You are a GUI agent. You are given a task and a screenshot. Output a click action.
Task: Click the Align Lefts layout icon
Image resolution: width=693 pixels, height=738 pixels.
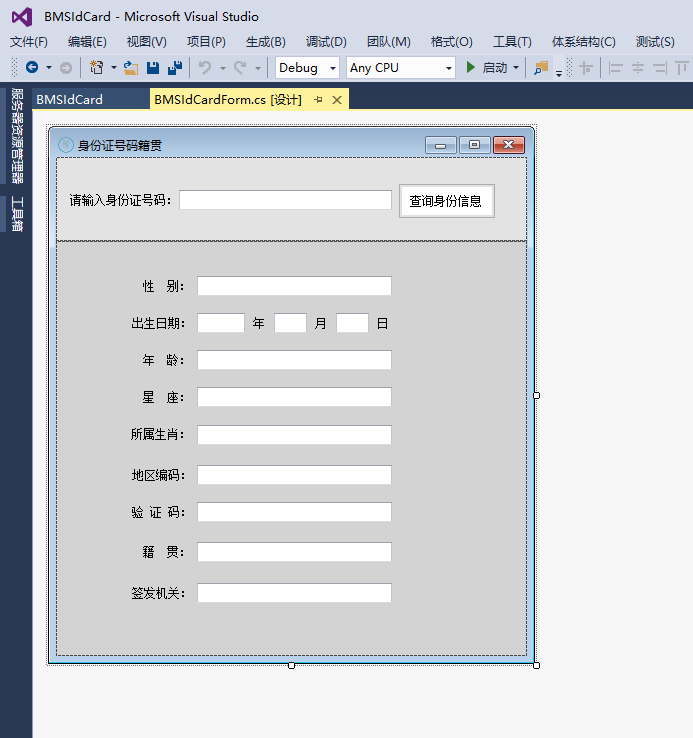click(615, 68)
